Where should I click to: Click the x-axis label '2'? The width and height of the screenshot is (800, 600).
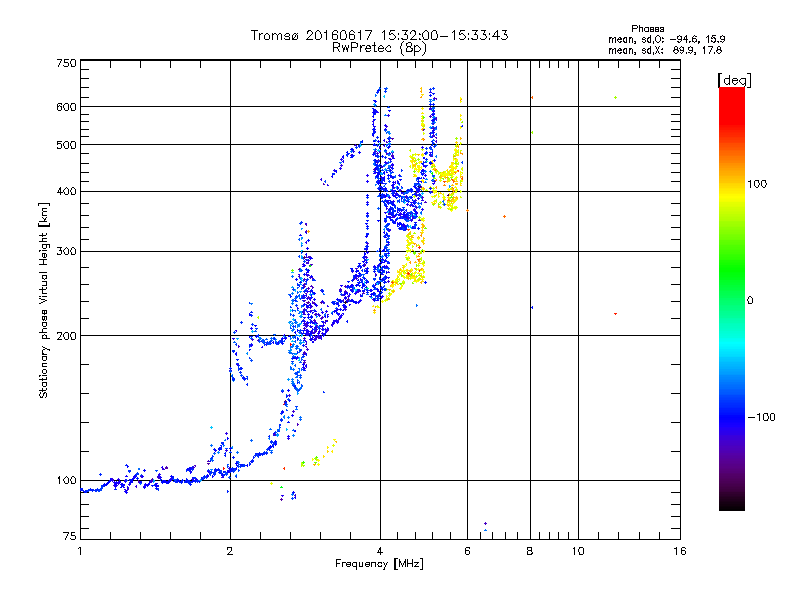click(x=230, y=551)
